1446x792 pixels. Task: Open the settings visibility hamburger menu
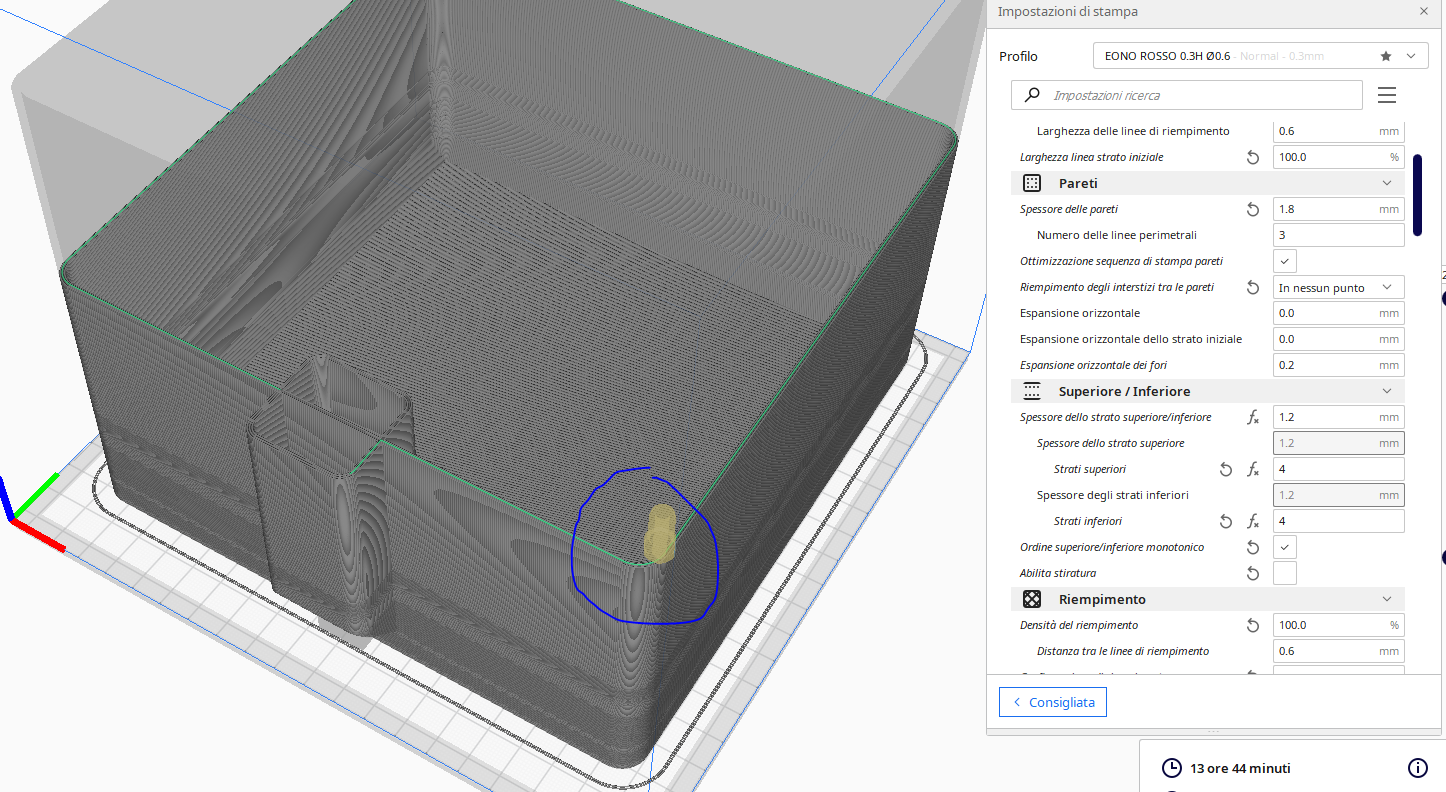tap(1386, 95)
